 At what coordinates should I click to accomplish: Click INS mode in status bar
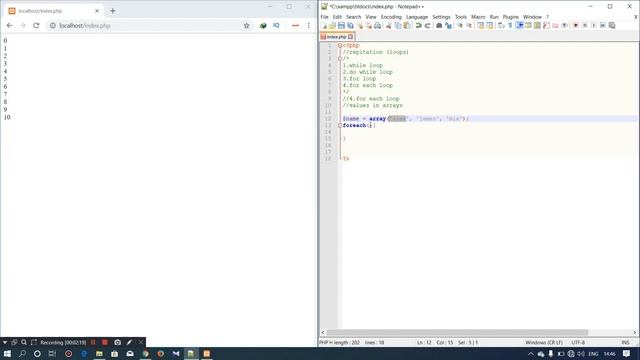[625, 342]
